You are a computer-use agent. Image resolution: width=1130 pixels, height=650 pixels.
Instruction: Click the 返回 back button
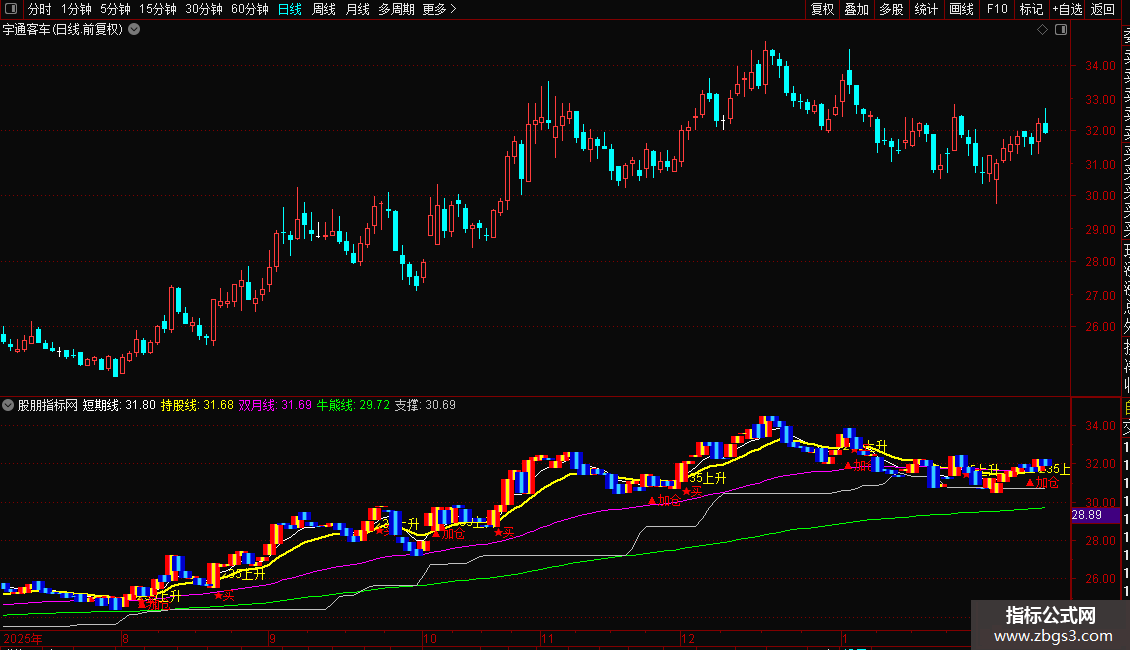tap(1102, 9)
